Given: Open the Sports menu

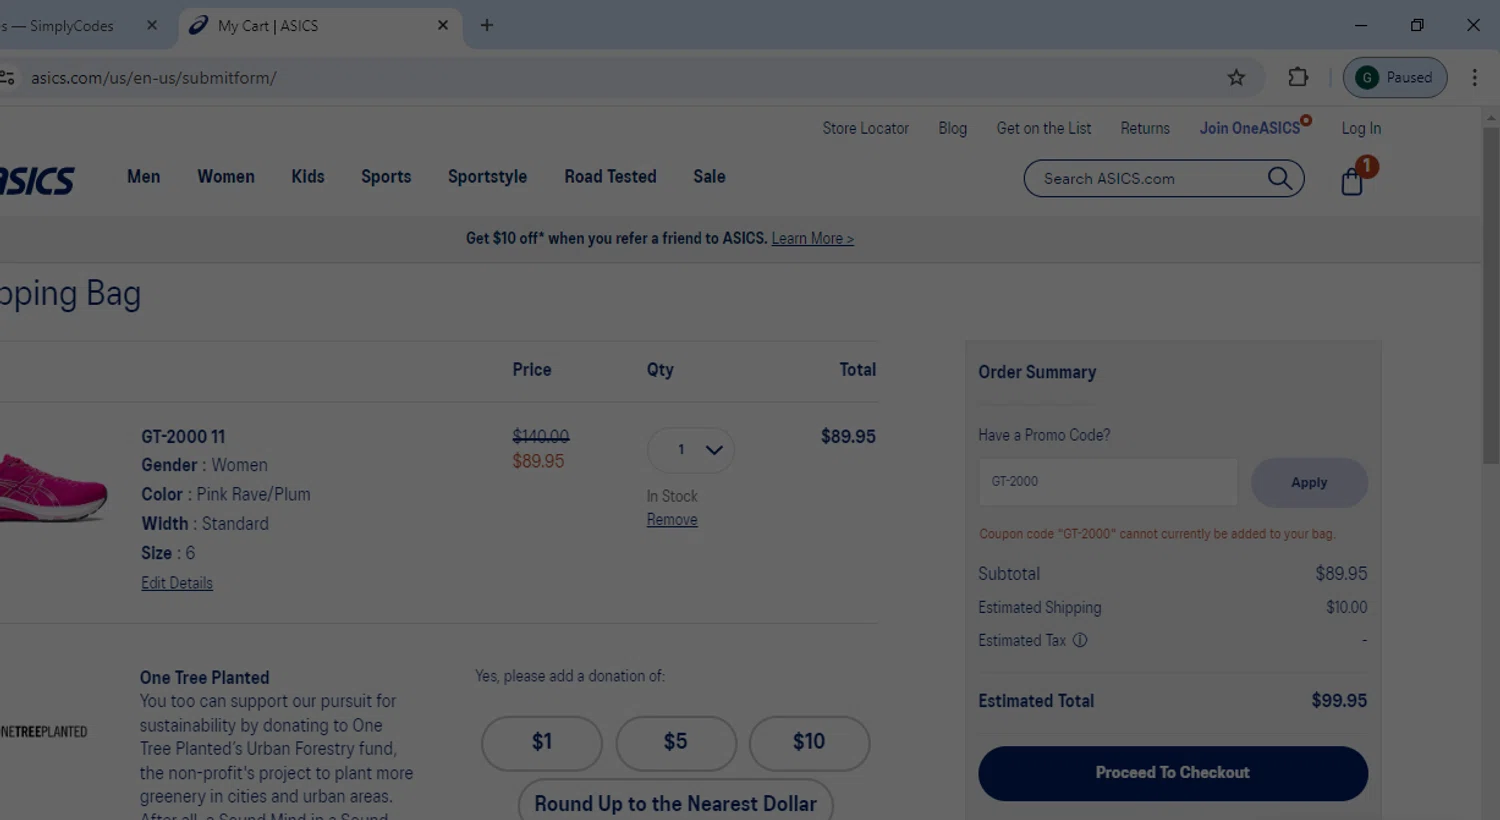Looking at the screenshot, I should pyautogui.click(x=386, y=176).
